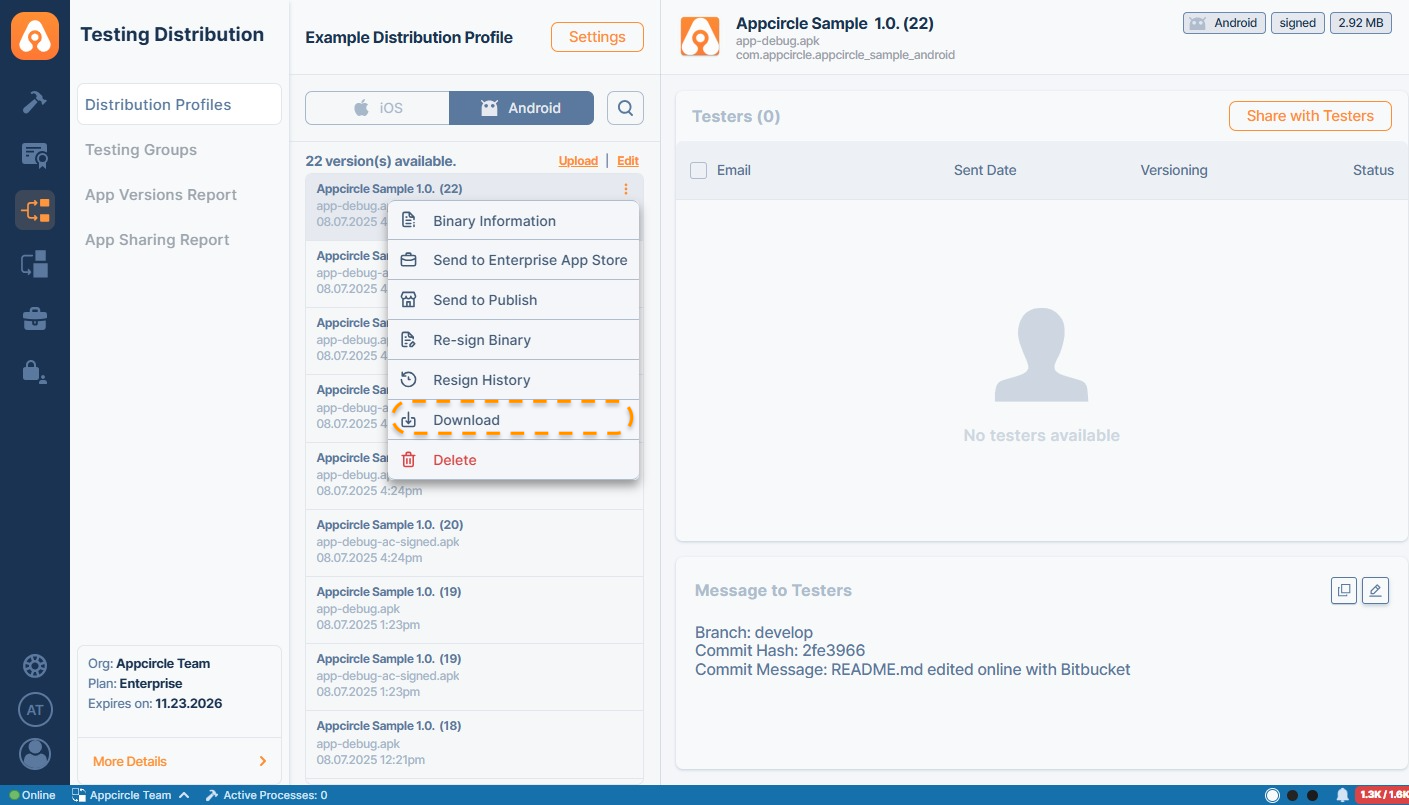Click the Appcircle logo in sidebar
This screenshot has width=1409, height=805.
(35, 37)
